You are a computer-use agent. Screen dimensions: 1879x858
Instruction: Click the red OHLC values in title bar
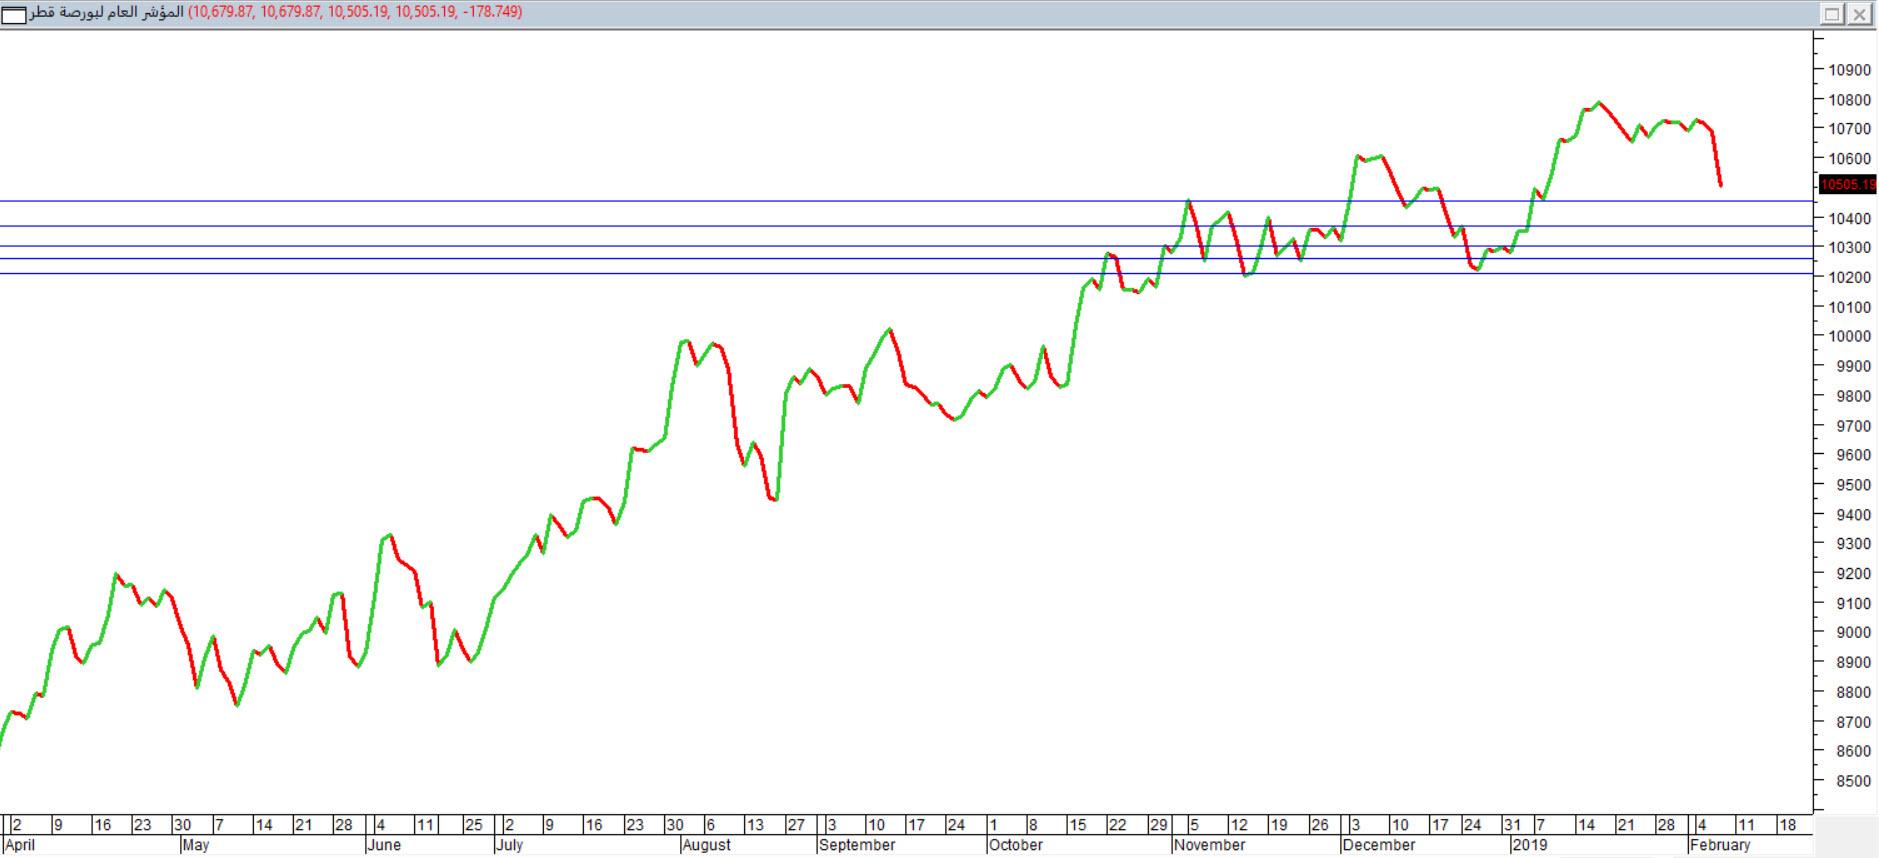(x=355, y=13)
